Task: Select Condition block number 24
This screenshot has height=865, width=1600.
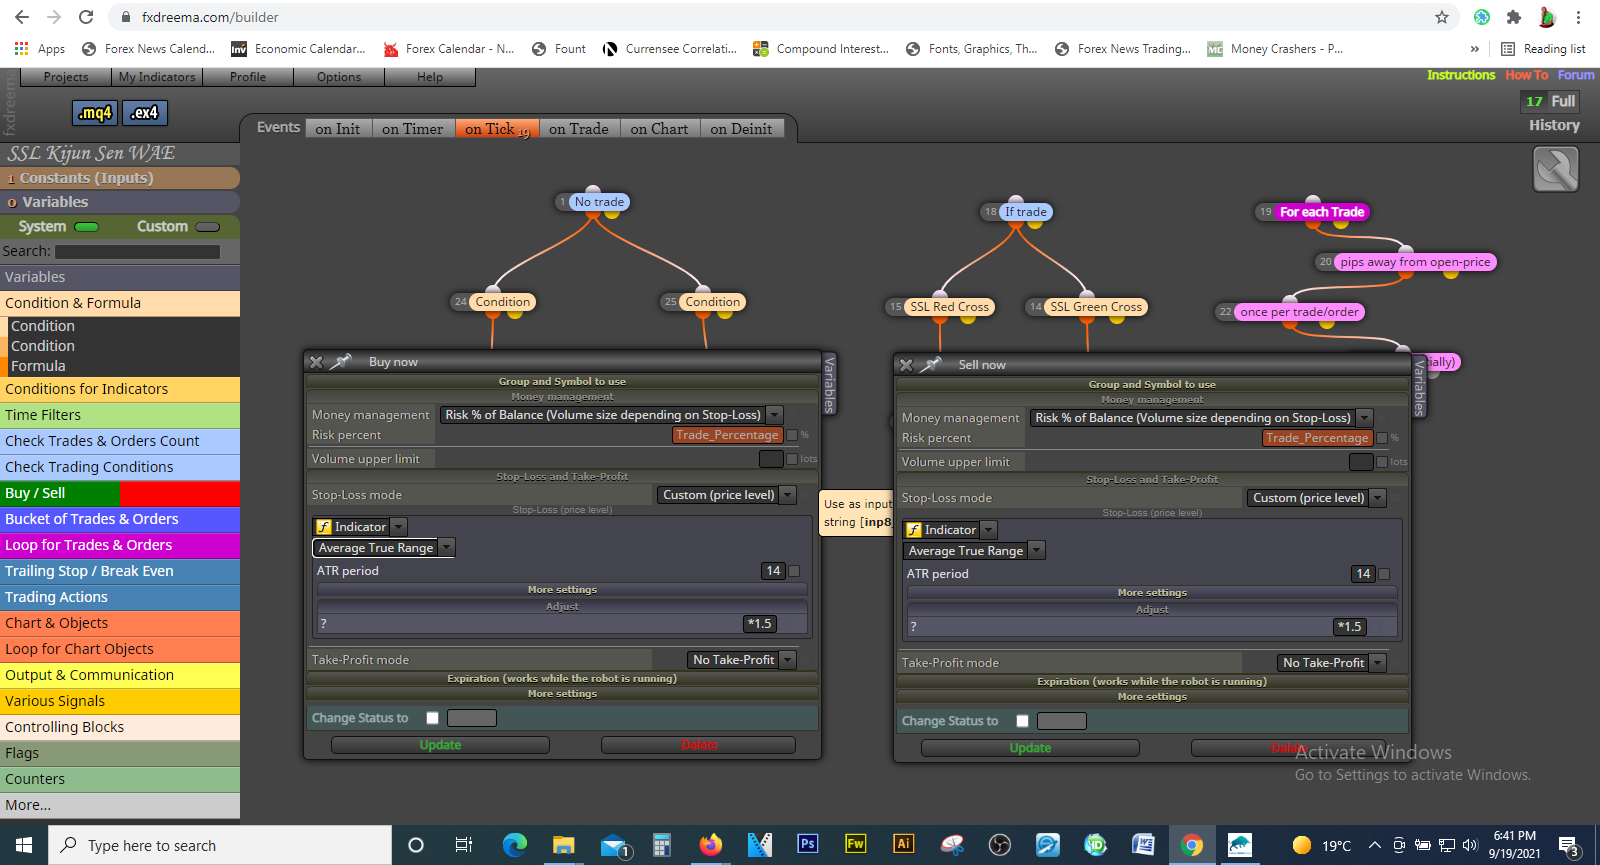Action: pyautogui.click(x=502, y=302)
